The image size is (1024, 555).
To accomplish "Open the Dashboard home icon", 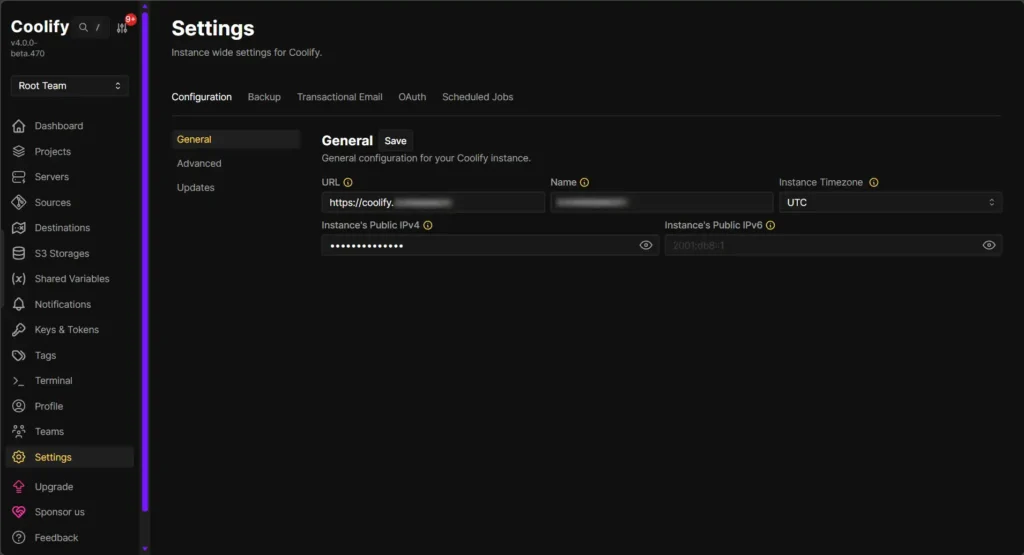I will (19, 126).
